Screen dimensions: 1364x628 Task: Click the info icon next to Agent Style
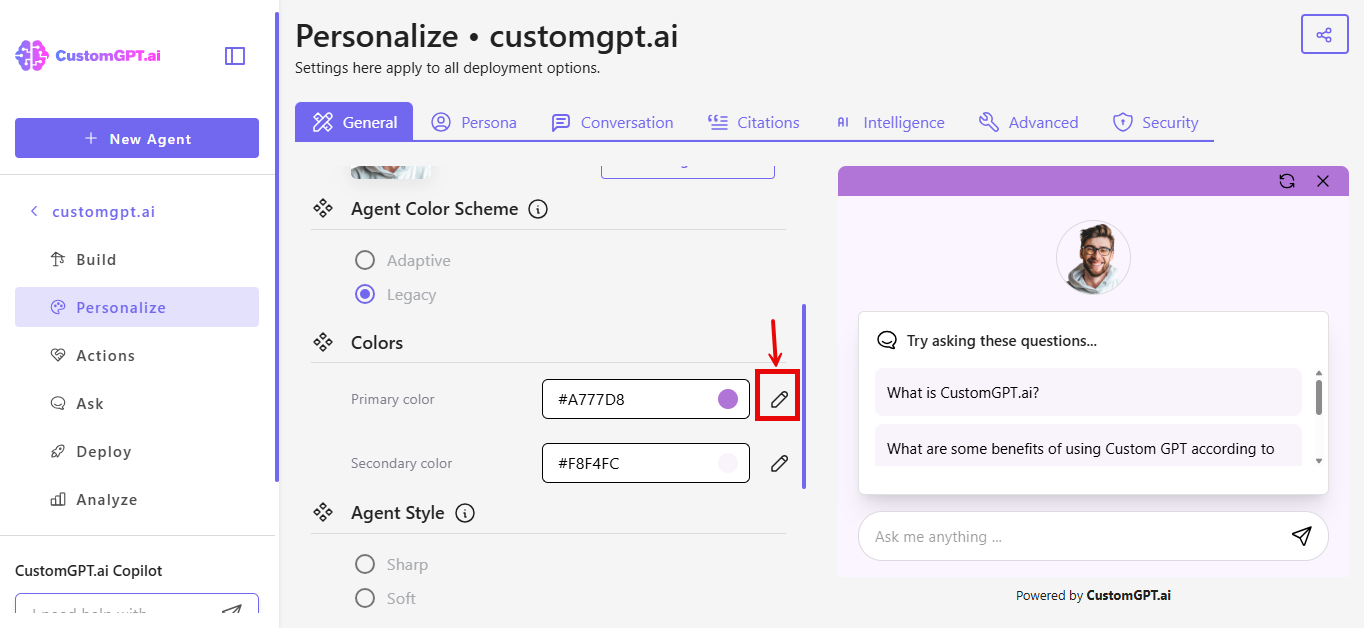pyautogui.click(x=464, y=513)
